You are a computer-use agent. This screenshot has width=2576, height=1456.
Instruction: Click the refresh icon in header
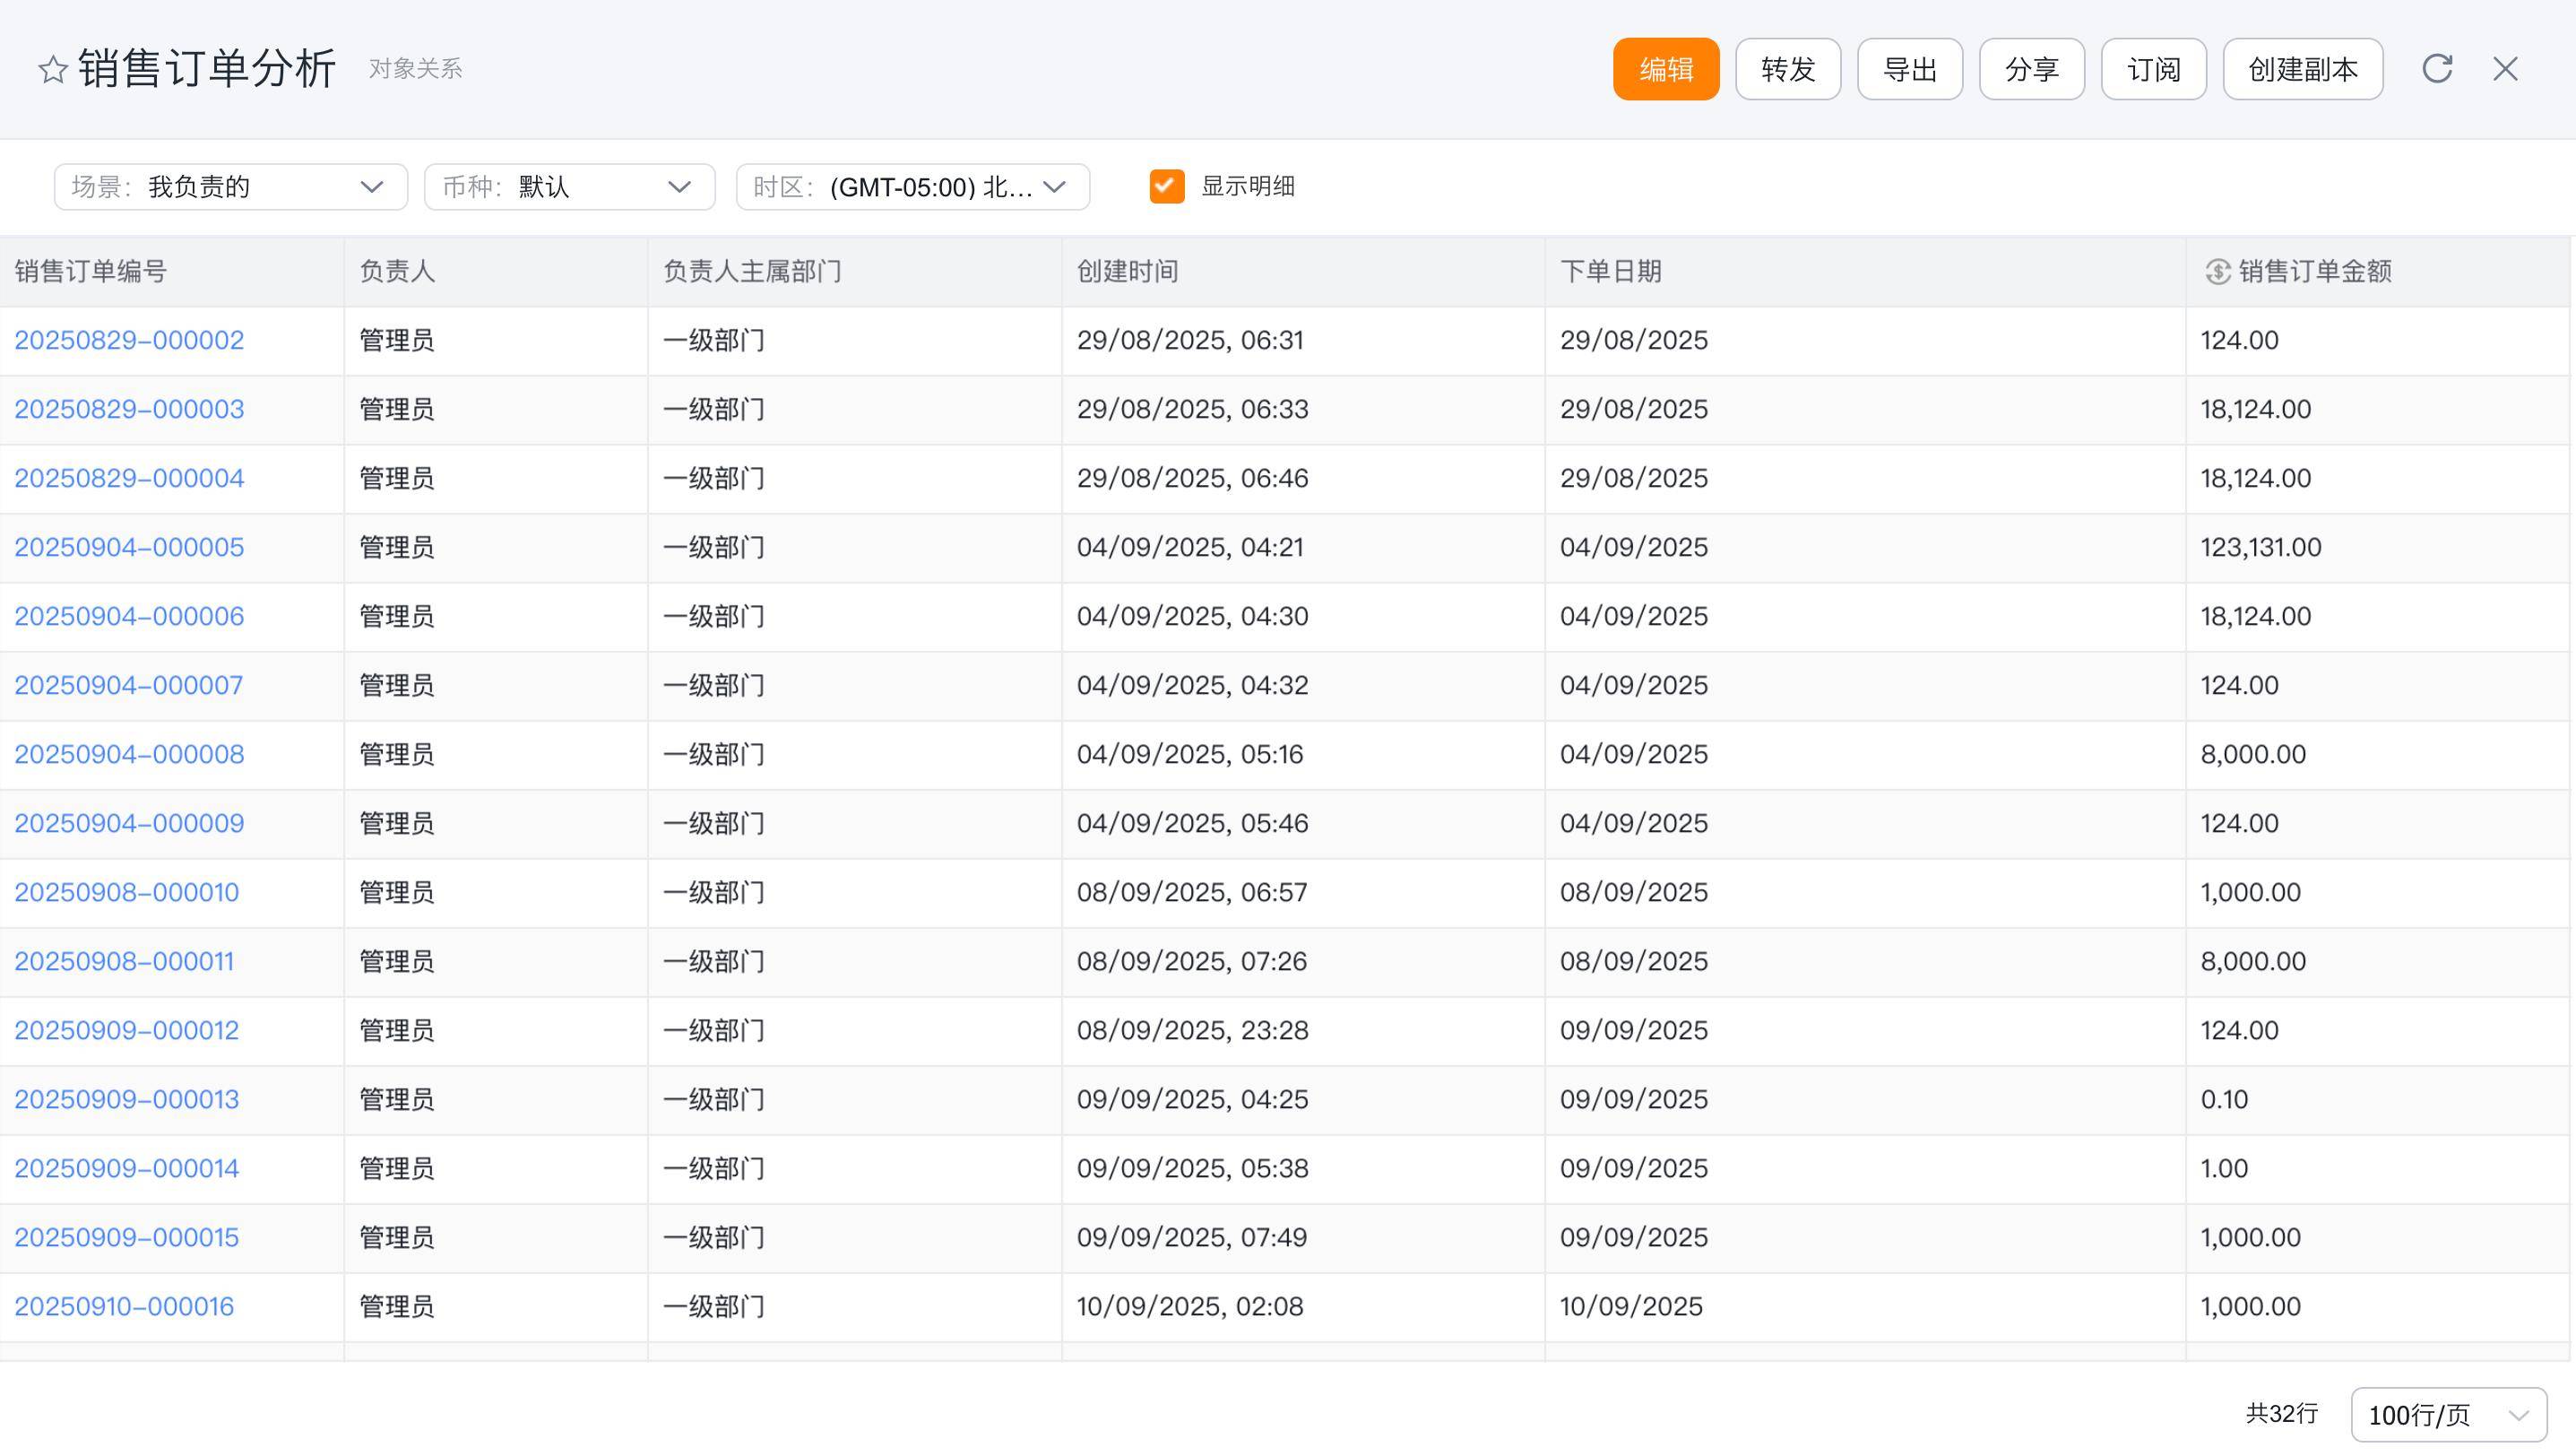tap(2437, 69)
